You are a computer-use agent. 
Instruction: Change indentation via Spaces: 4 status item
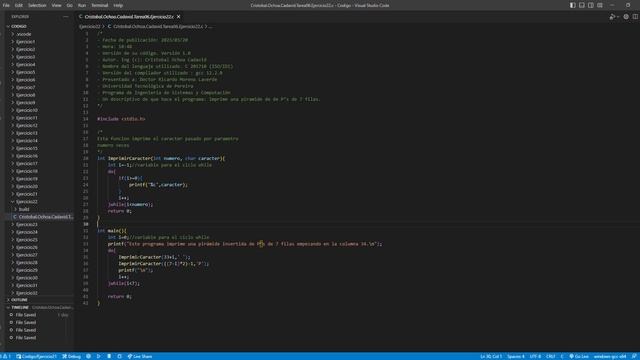click(516, 356)
